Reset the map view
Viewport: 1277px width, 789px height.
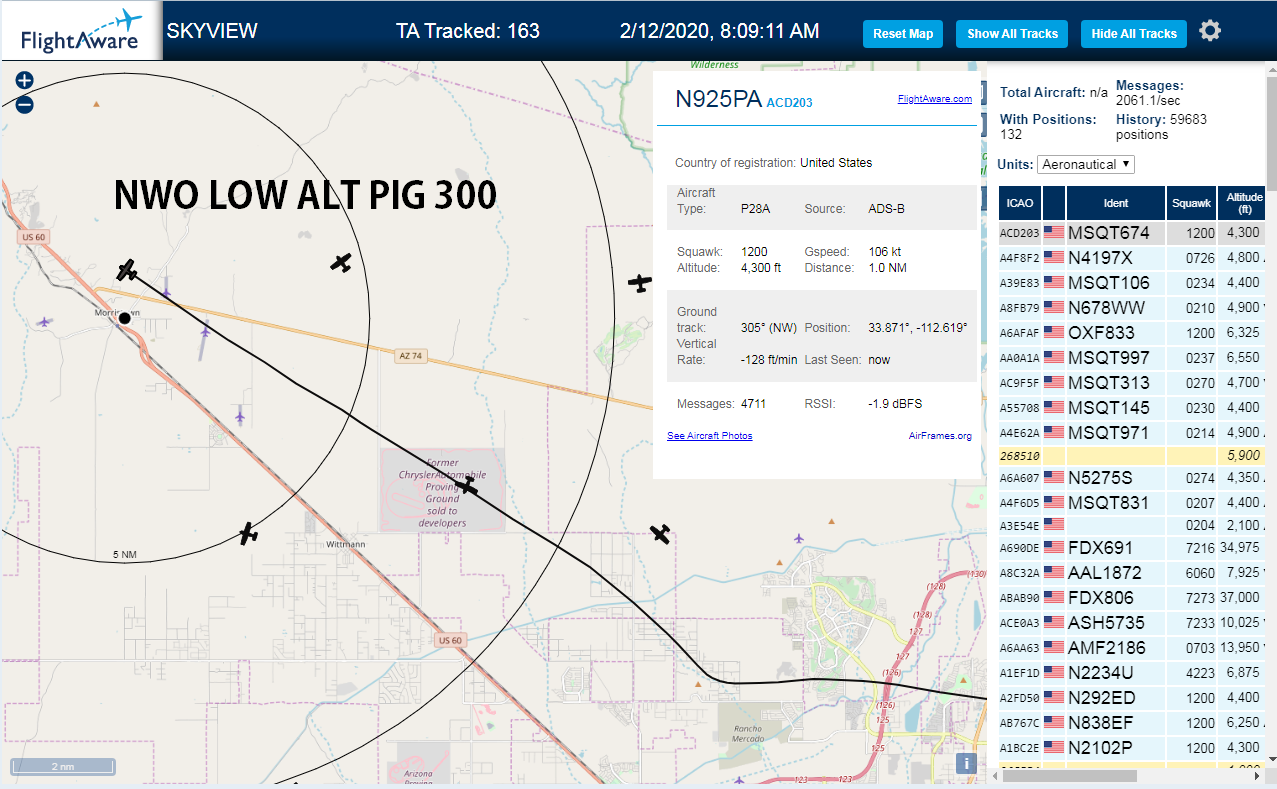[x=903, y=33]
